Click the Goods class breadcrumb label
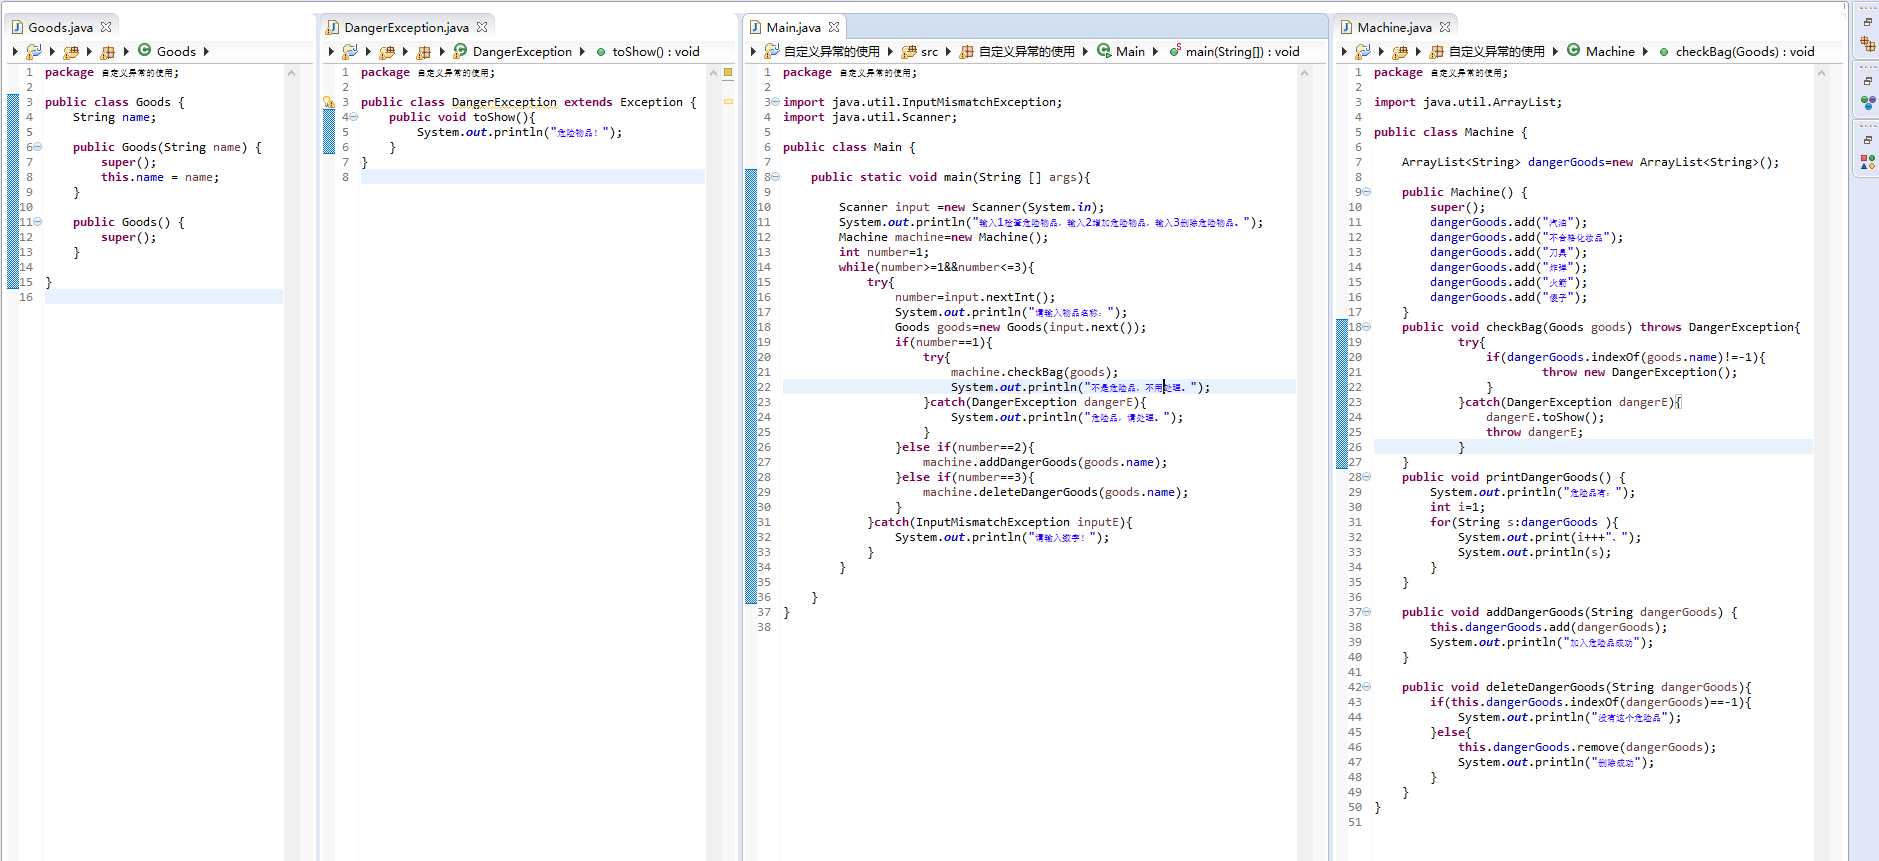The image size is (1879, 861). [x=176, y=51]
